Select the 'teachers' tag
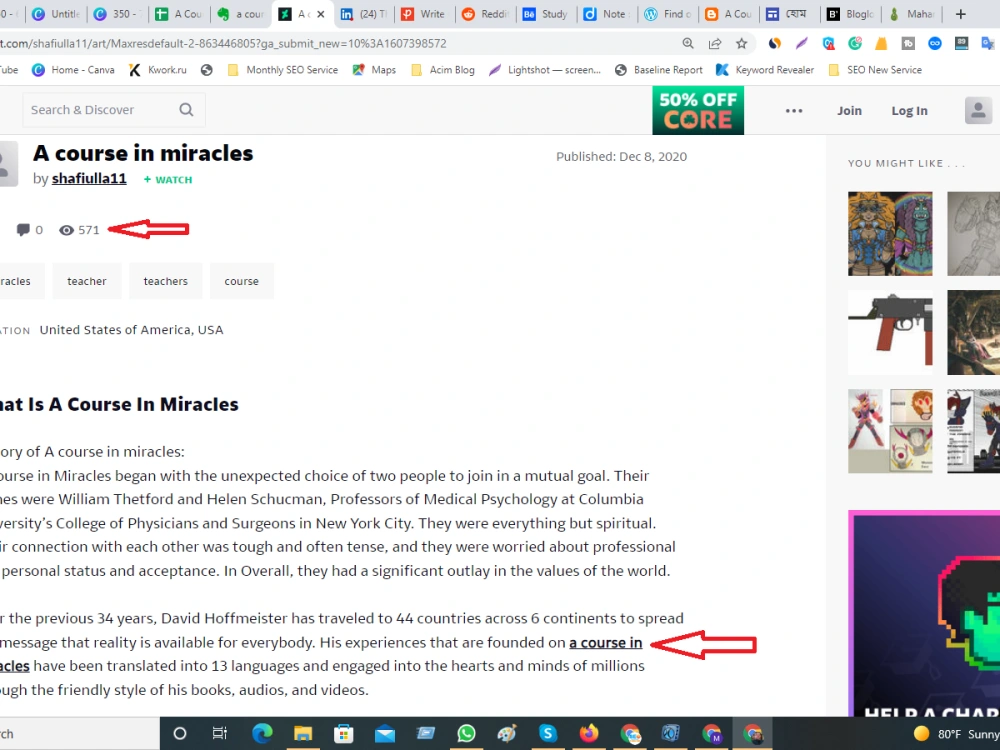The image size is (1000, 750). click(165, 281)
